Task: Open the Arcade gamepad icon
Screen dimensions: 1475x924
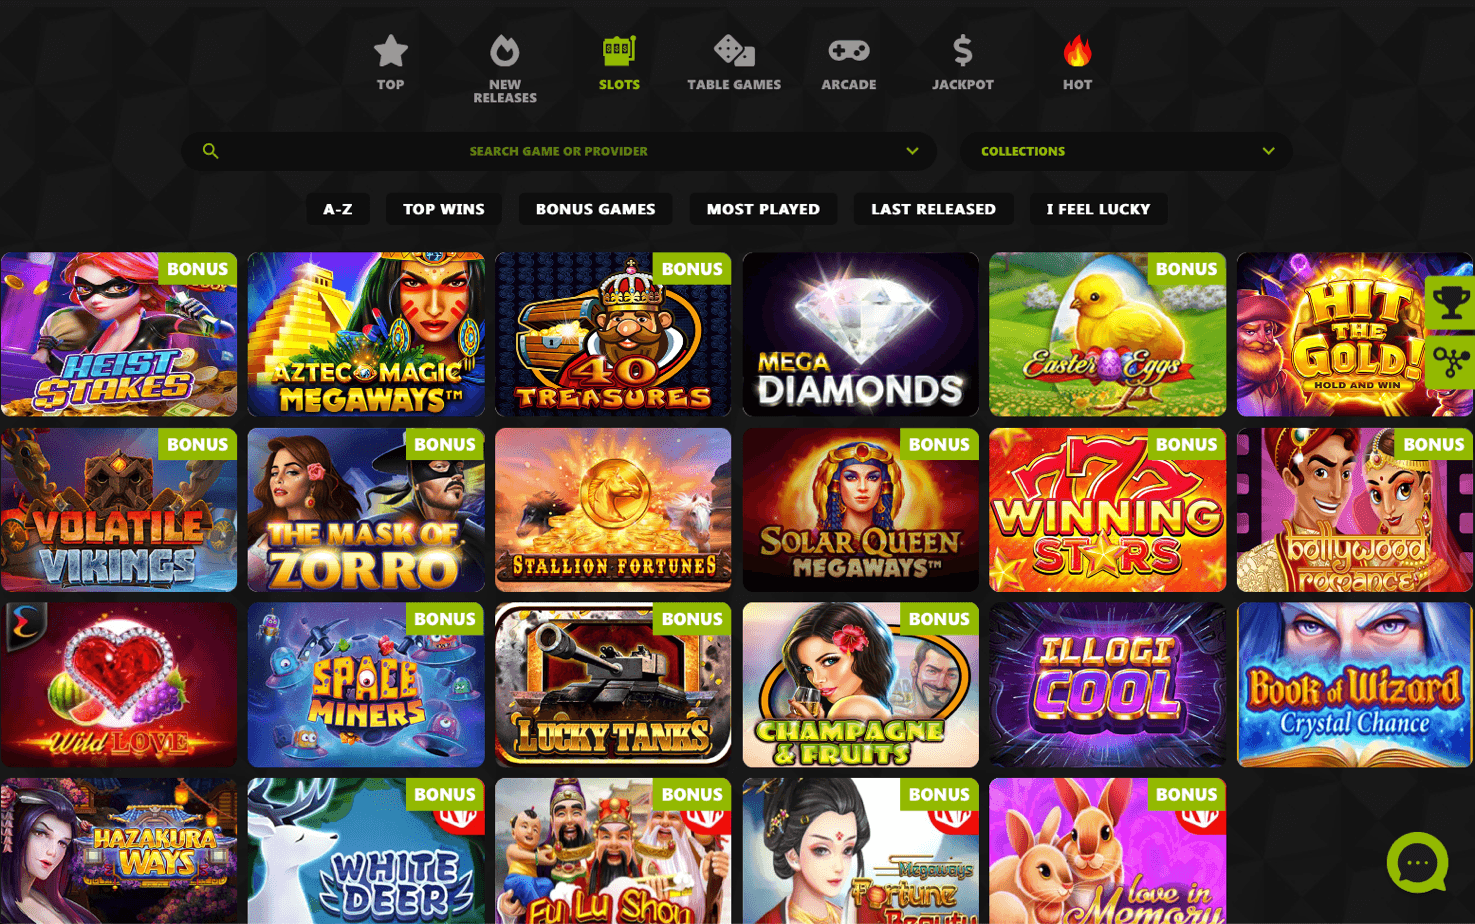Action: (849, 50)
